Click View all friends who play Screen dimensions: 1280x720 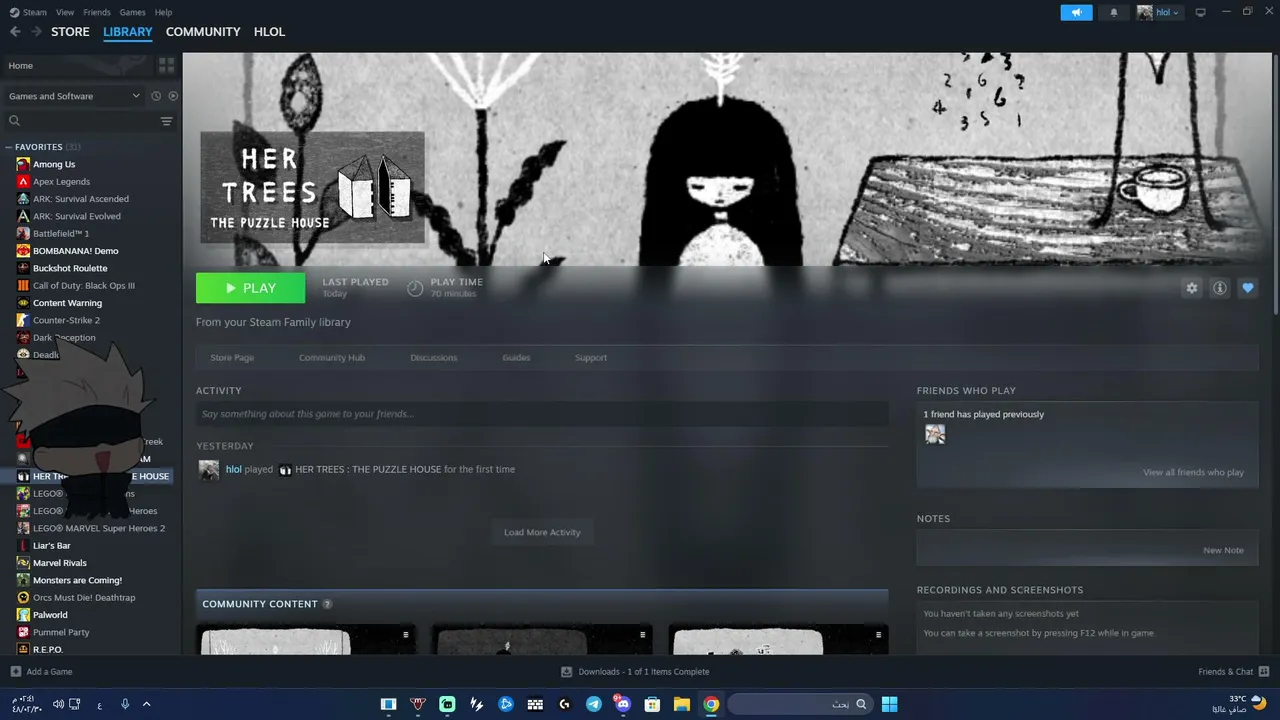1194,472
